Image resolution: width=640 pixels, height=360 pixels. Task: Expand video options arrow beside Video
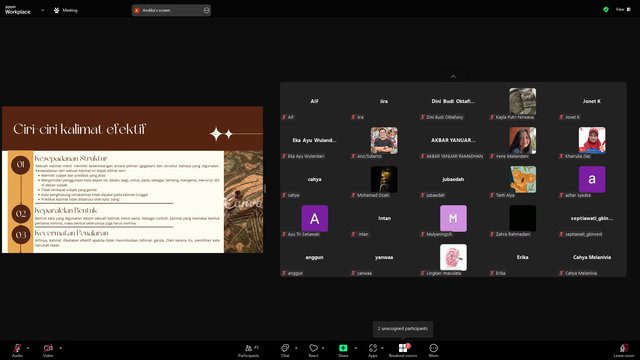tap(60, 348)
